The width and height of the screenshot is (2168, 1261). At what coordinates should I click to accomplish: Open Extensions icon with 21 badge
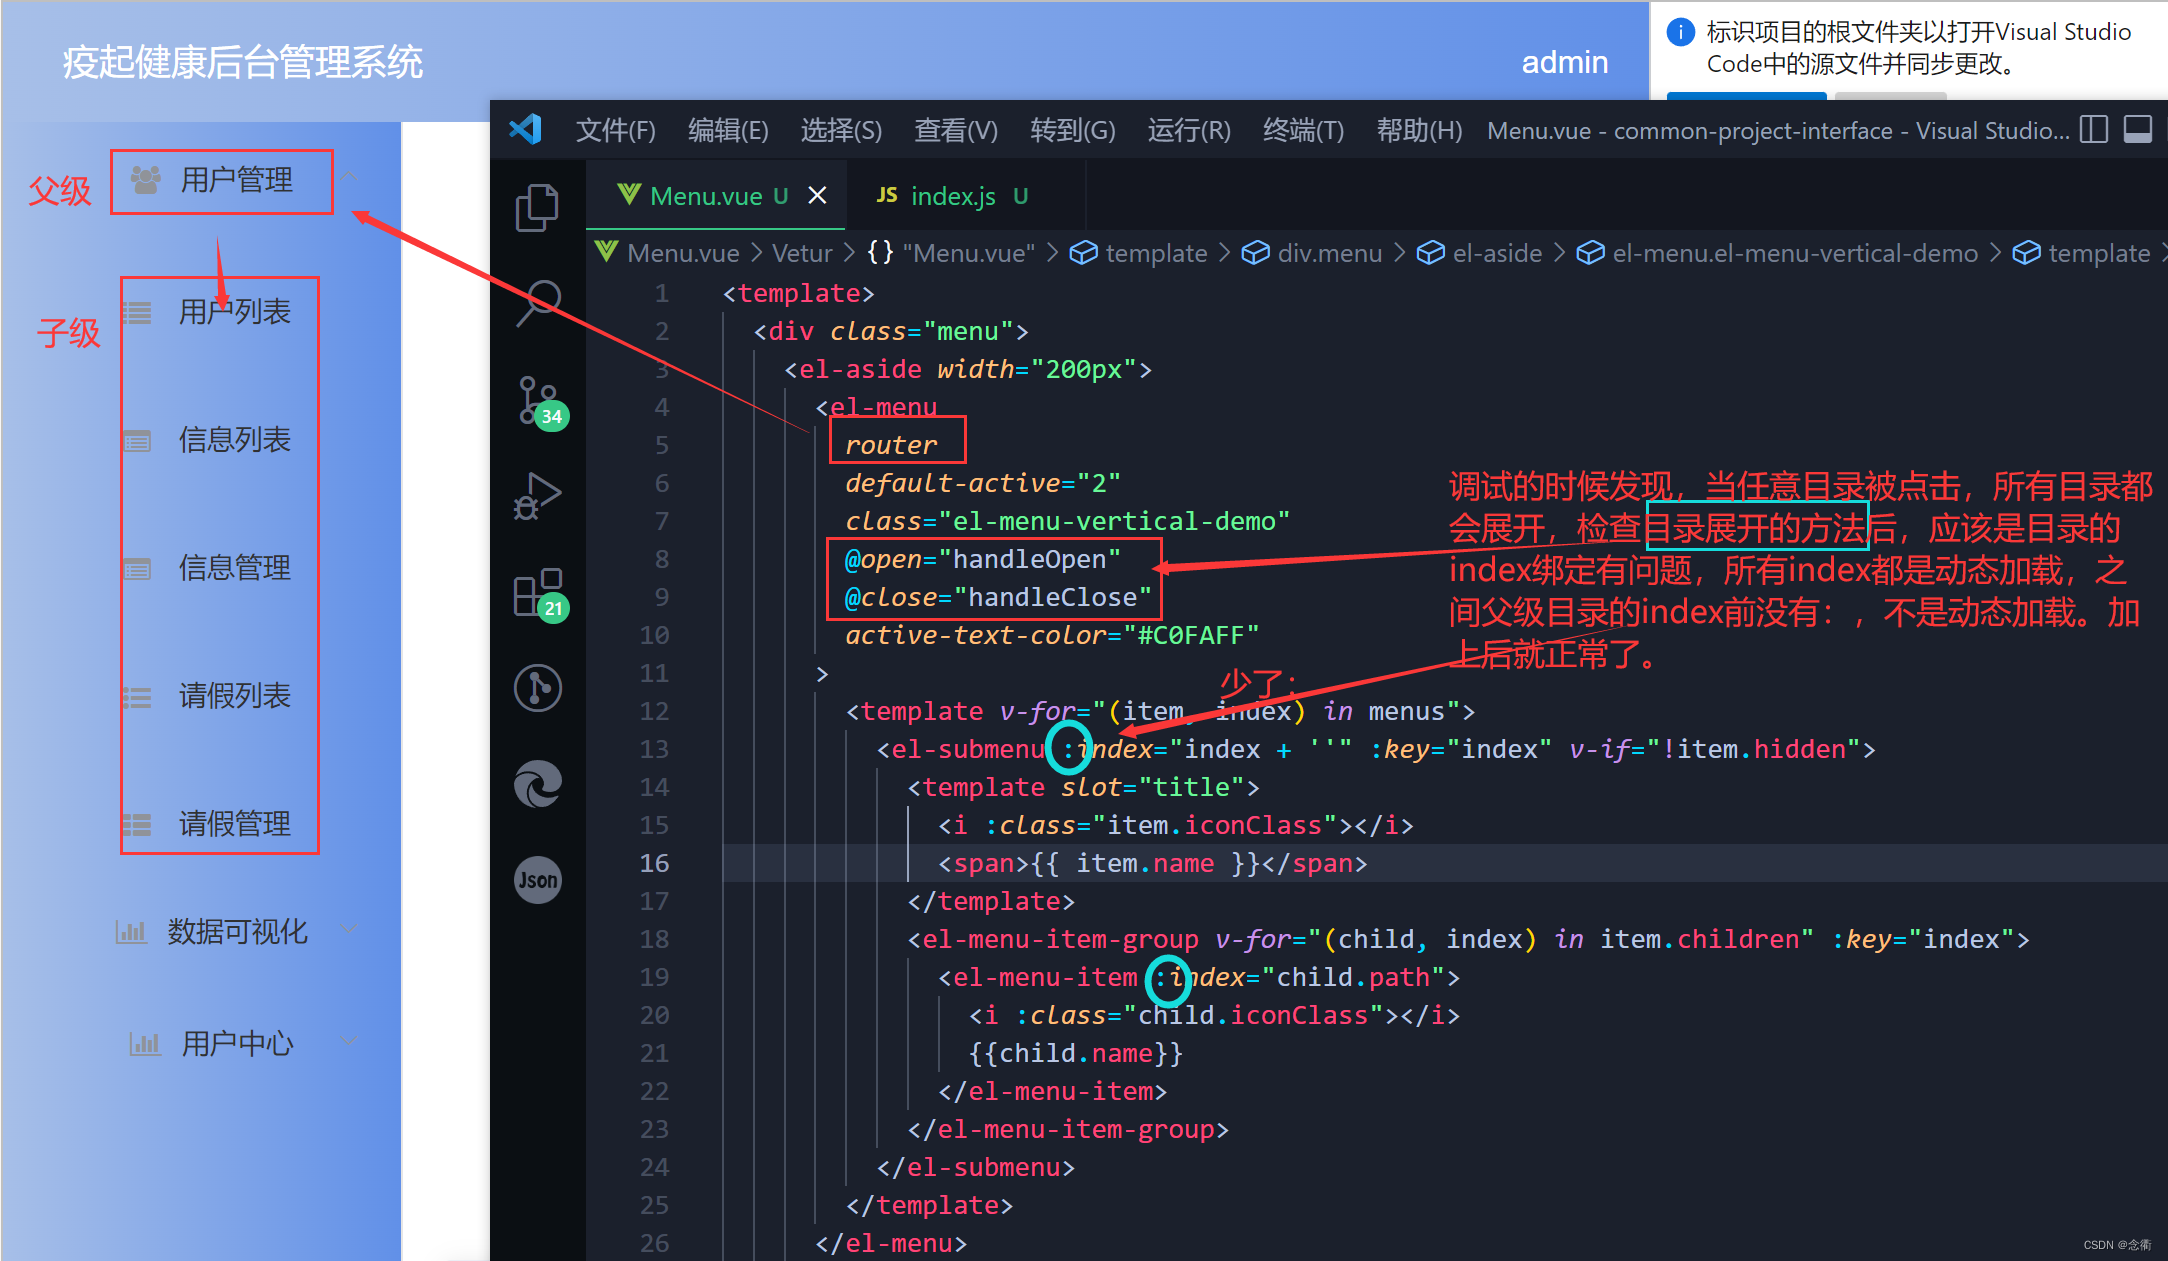click(x=538, y=594)
